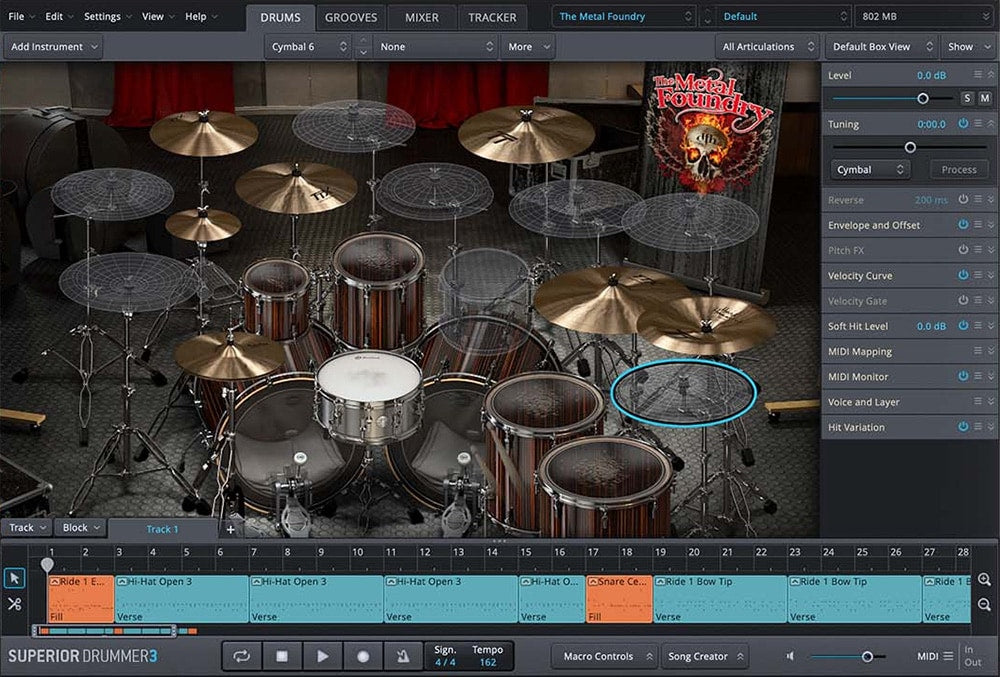Click the Song Creator button
1000x677 pixels.
click(x=704, y=656)
